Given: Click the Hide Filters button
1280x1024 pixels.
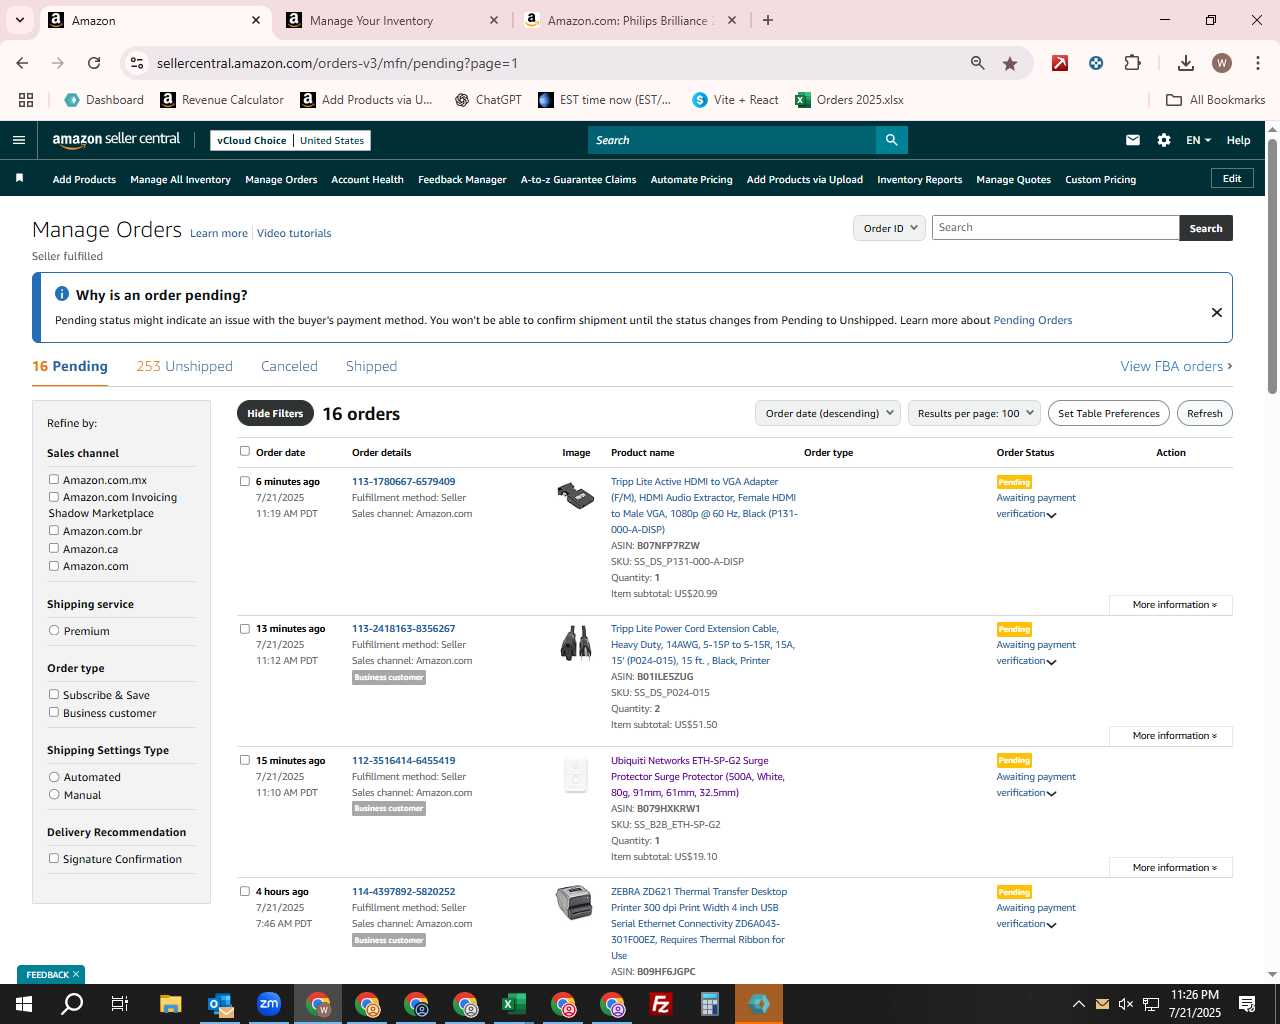Looking at the screenshot, I should pyautogui.click(x=275, y=413).
